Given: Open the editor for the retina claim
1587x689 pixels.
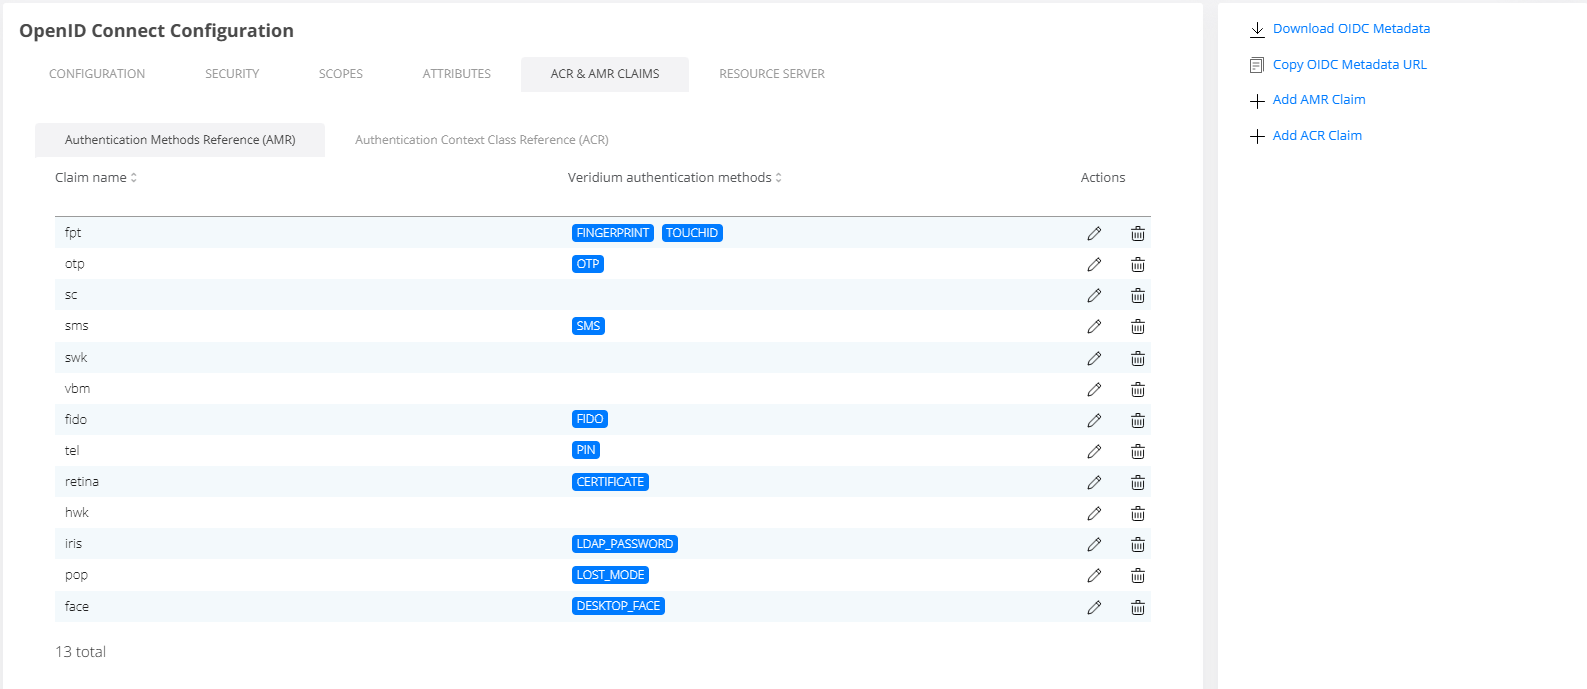Looking at the screenshot, I should pyautogui.click(x=1094, y=482).
